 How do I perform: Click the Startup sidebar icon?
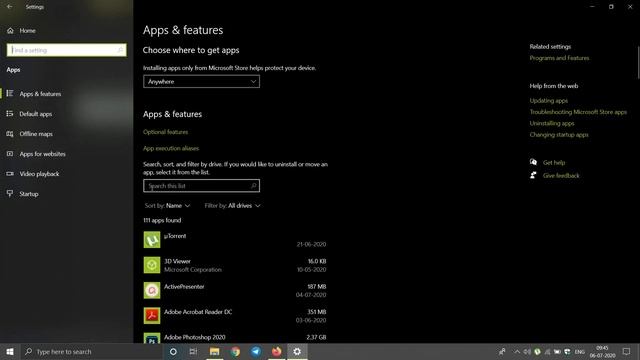click(x=10, y=193)
